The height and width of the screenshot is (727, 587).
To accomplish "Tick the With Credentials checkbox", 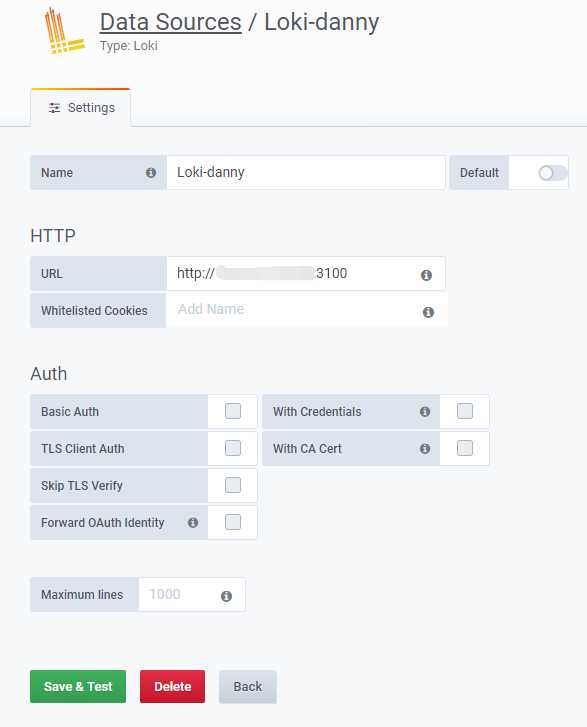I will click(465, 411).
